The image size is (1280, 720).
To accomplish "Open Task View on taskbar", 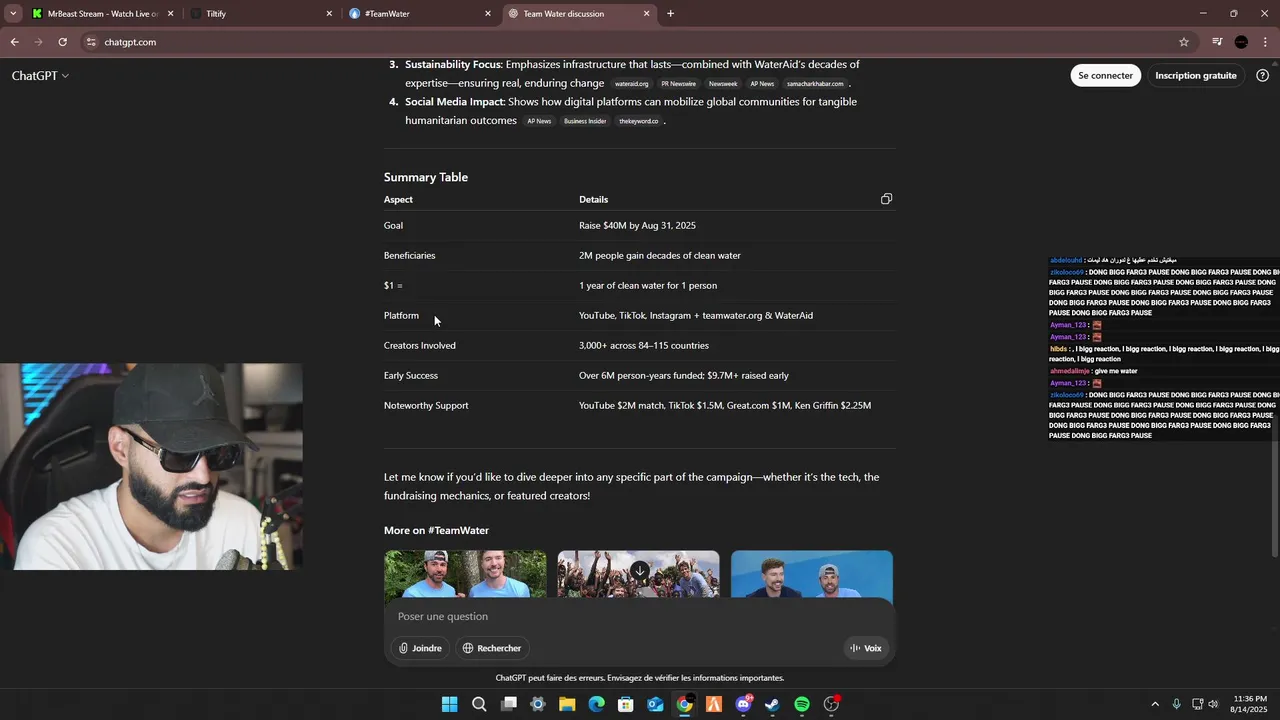I will pyautogui.click(x=508, y=704).
